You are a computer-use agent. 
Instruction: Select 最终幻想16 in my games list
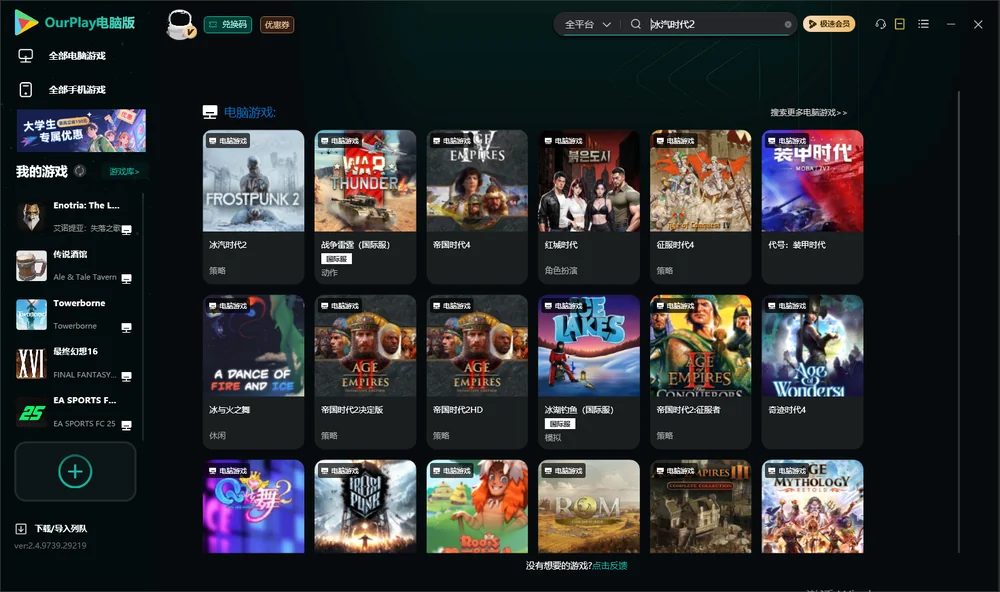coord(75,363)
